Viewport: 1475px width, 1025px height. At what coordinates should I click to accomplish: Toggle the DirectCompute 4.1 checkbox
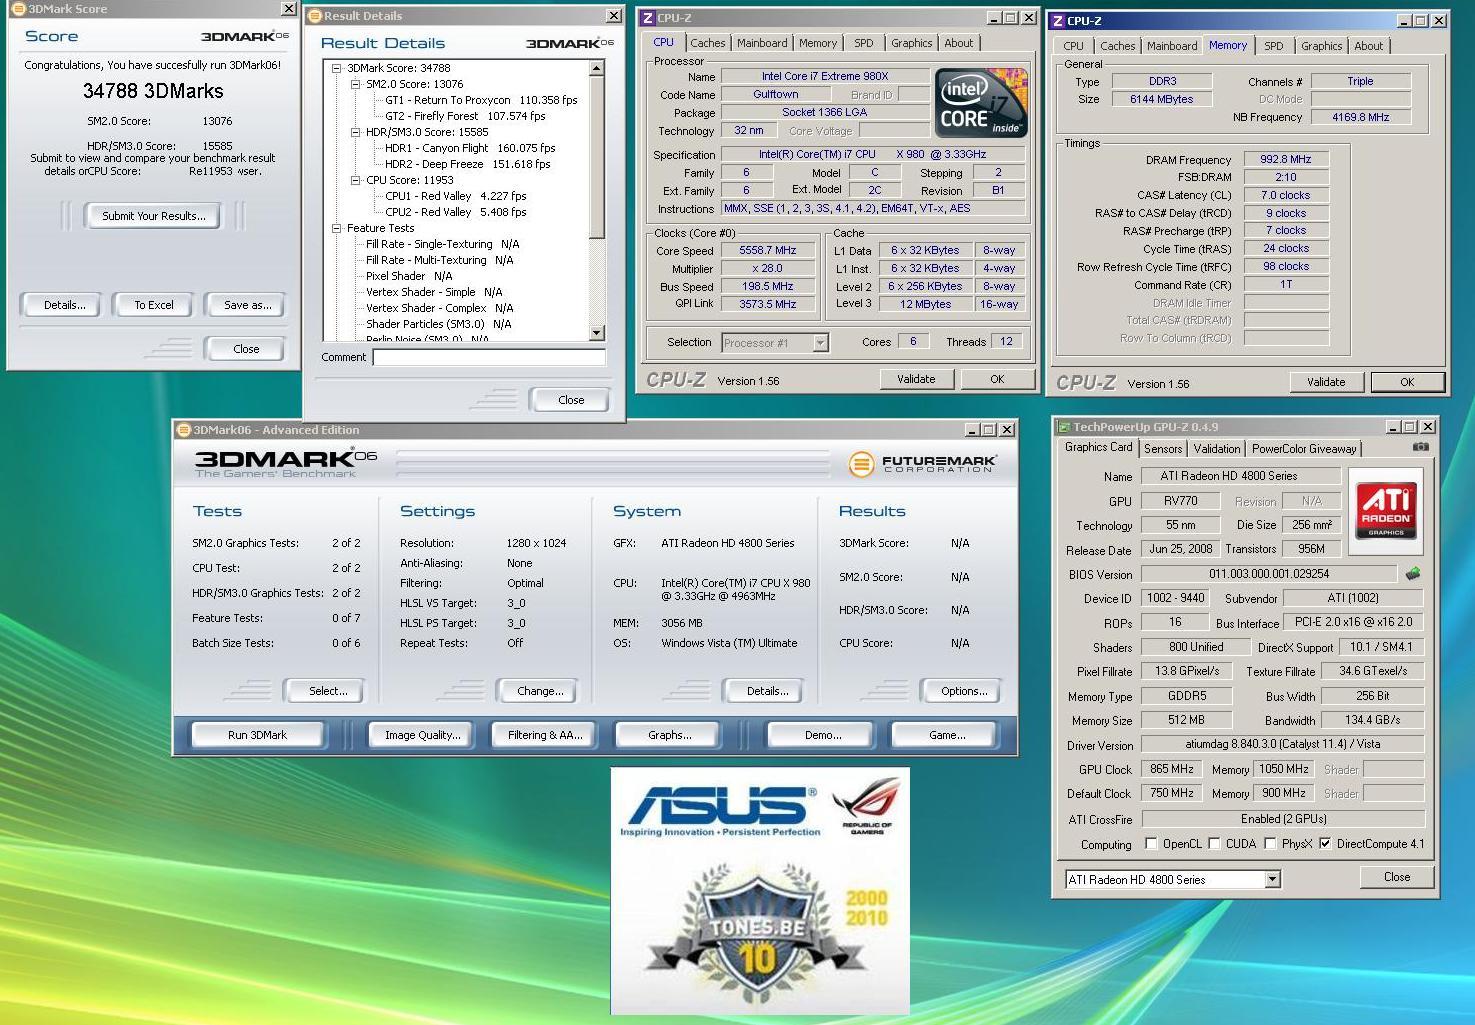[1325, 844]
